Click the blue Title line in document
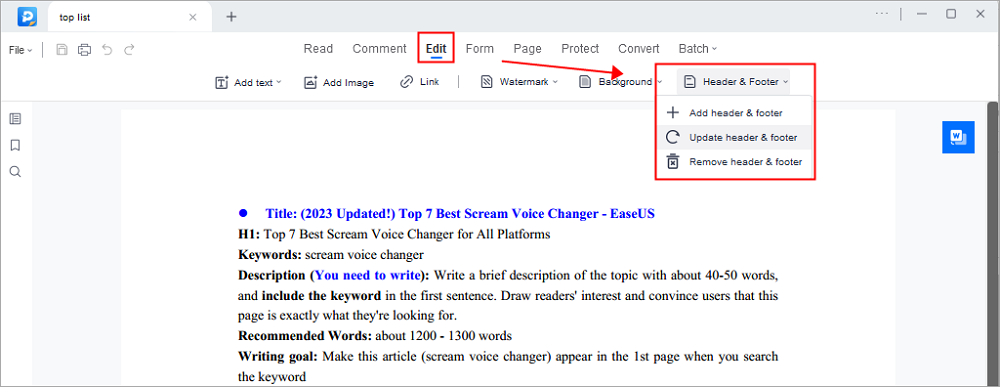 460,214
